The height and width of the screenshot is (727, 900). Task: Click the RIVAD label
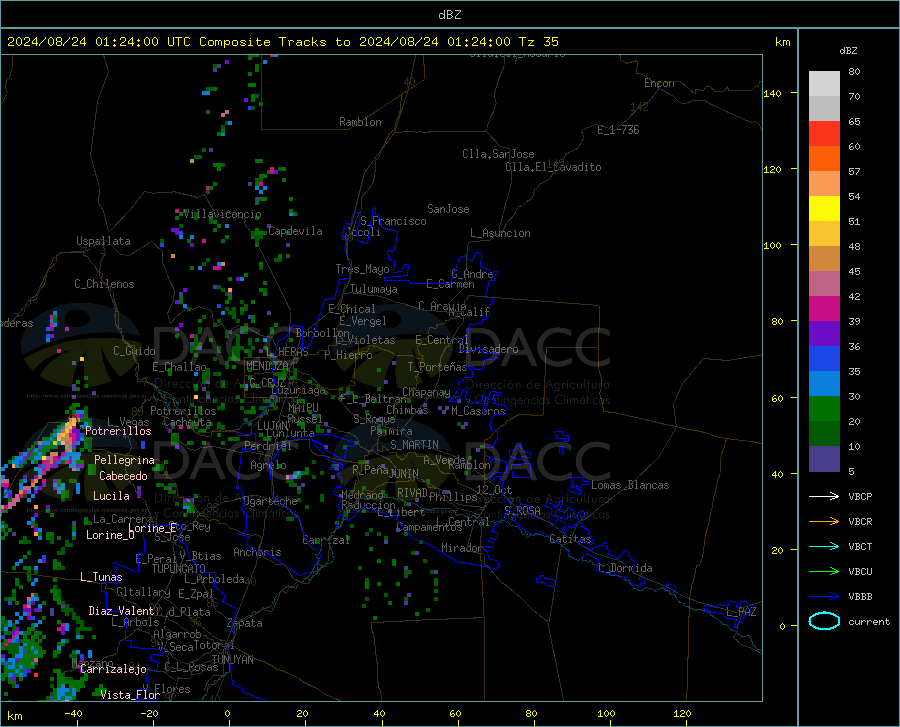point(412,493)
